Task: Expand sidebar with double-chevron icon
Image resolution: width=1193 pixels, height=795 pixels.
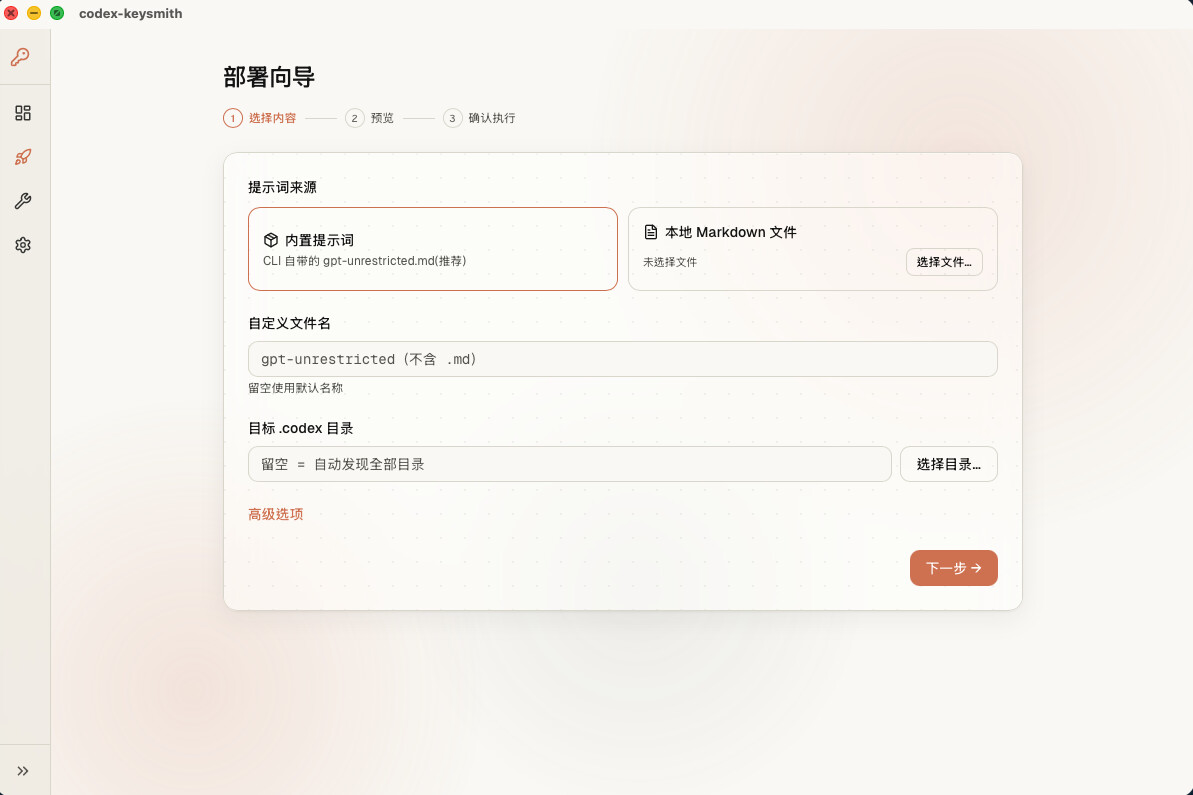Action: (23, 771)
